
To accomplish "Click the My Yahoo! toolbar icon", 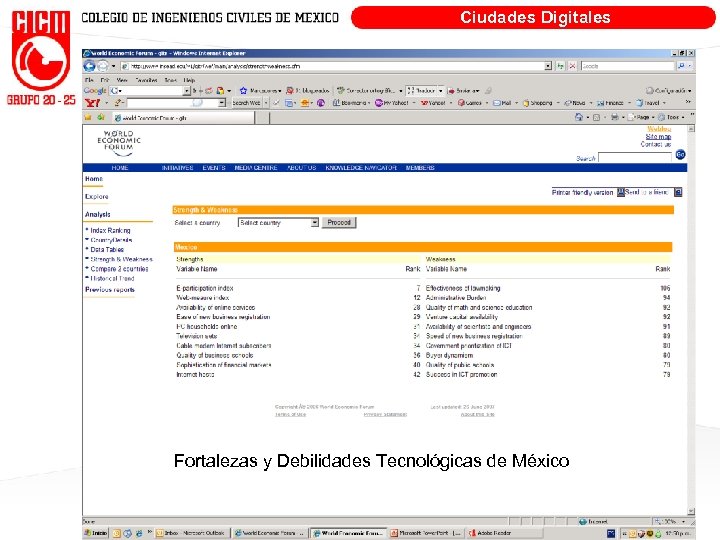I will point(379,103).
